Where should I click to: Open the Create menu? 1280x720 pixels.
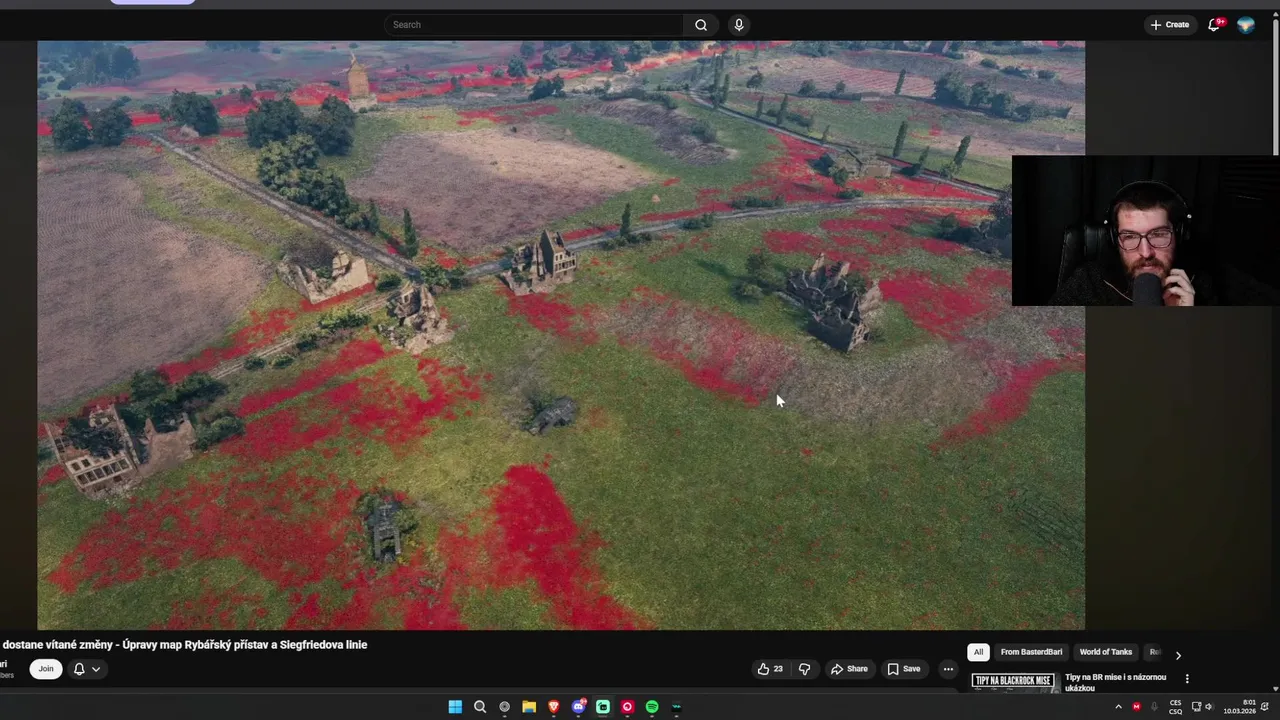point(1170,25)
